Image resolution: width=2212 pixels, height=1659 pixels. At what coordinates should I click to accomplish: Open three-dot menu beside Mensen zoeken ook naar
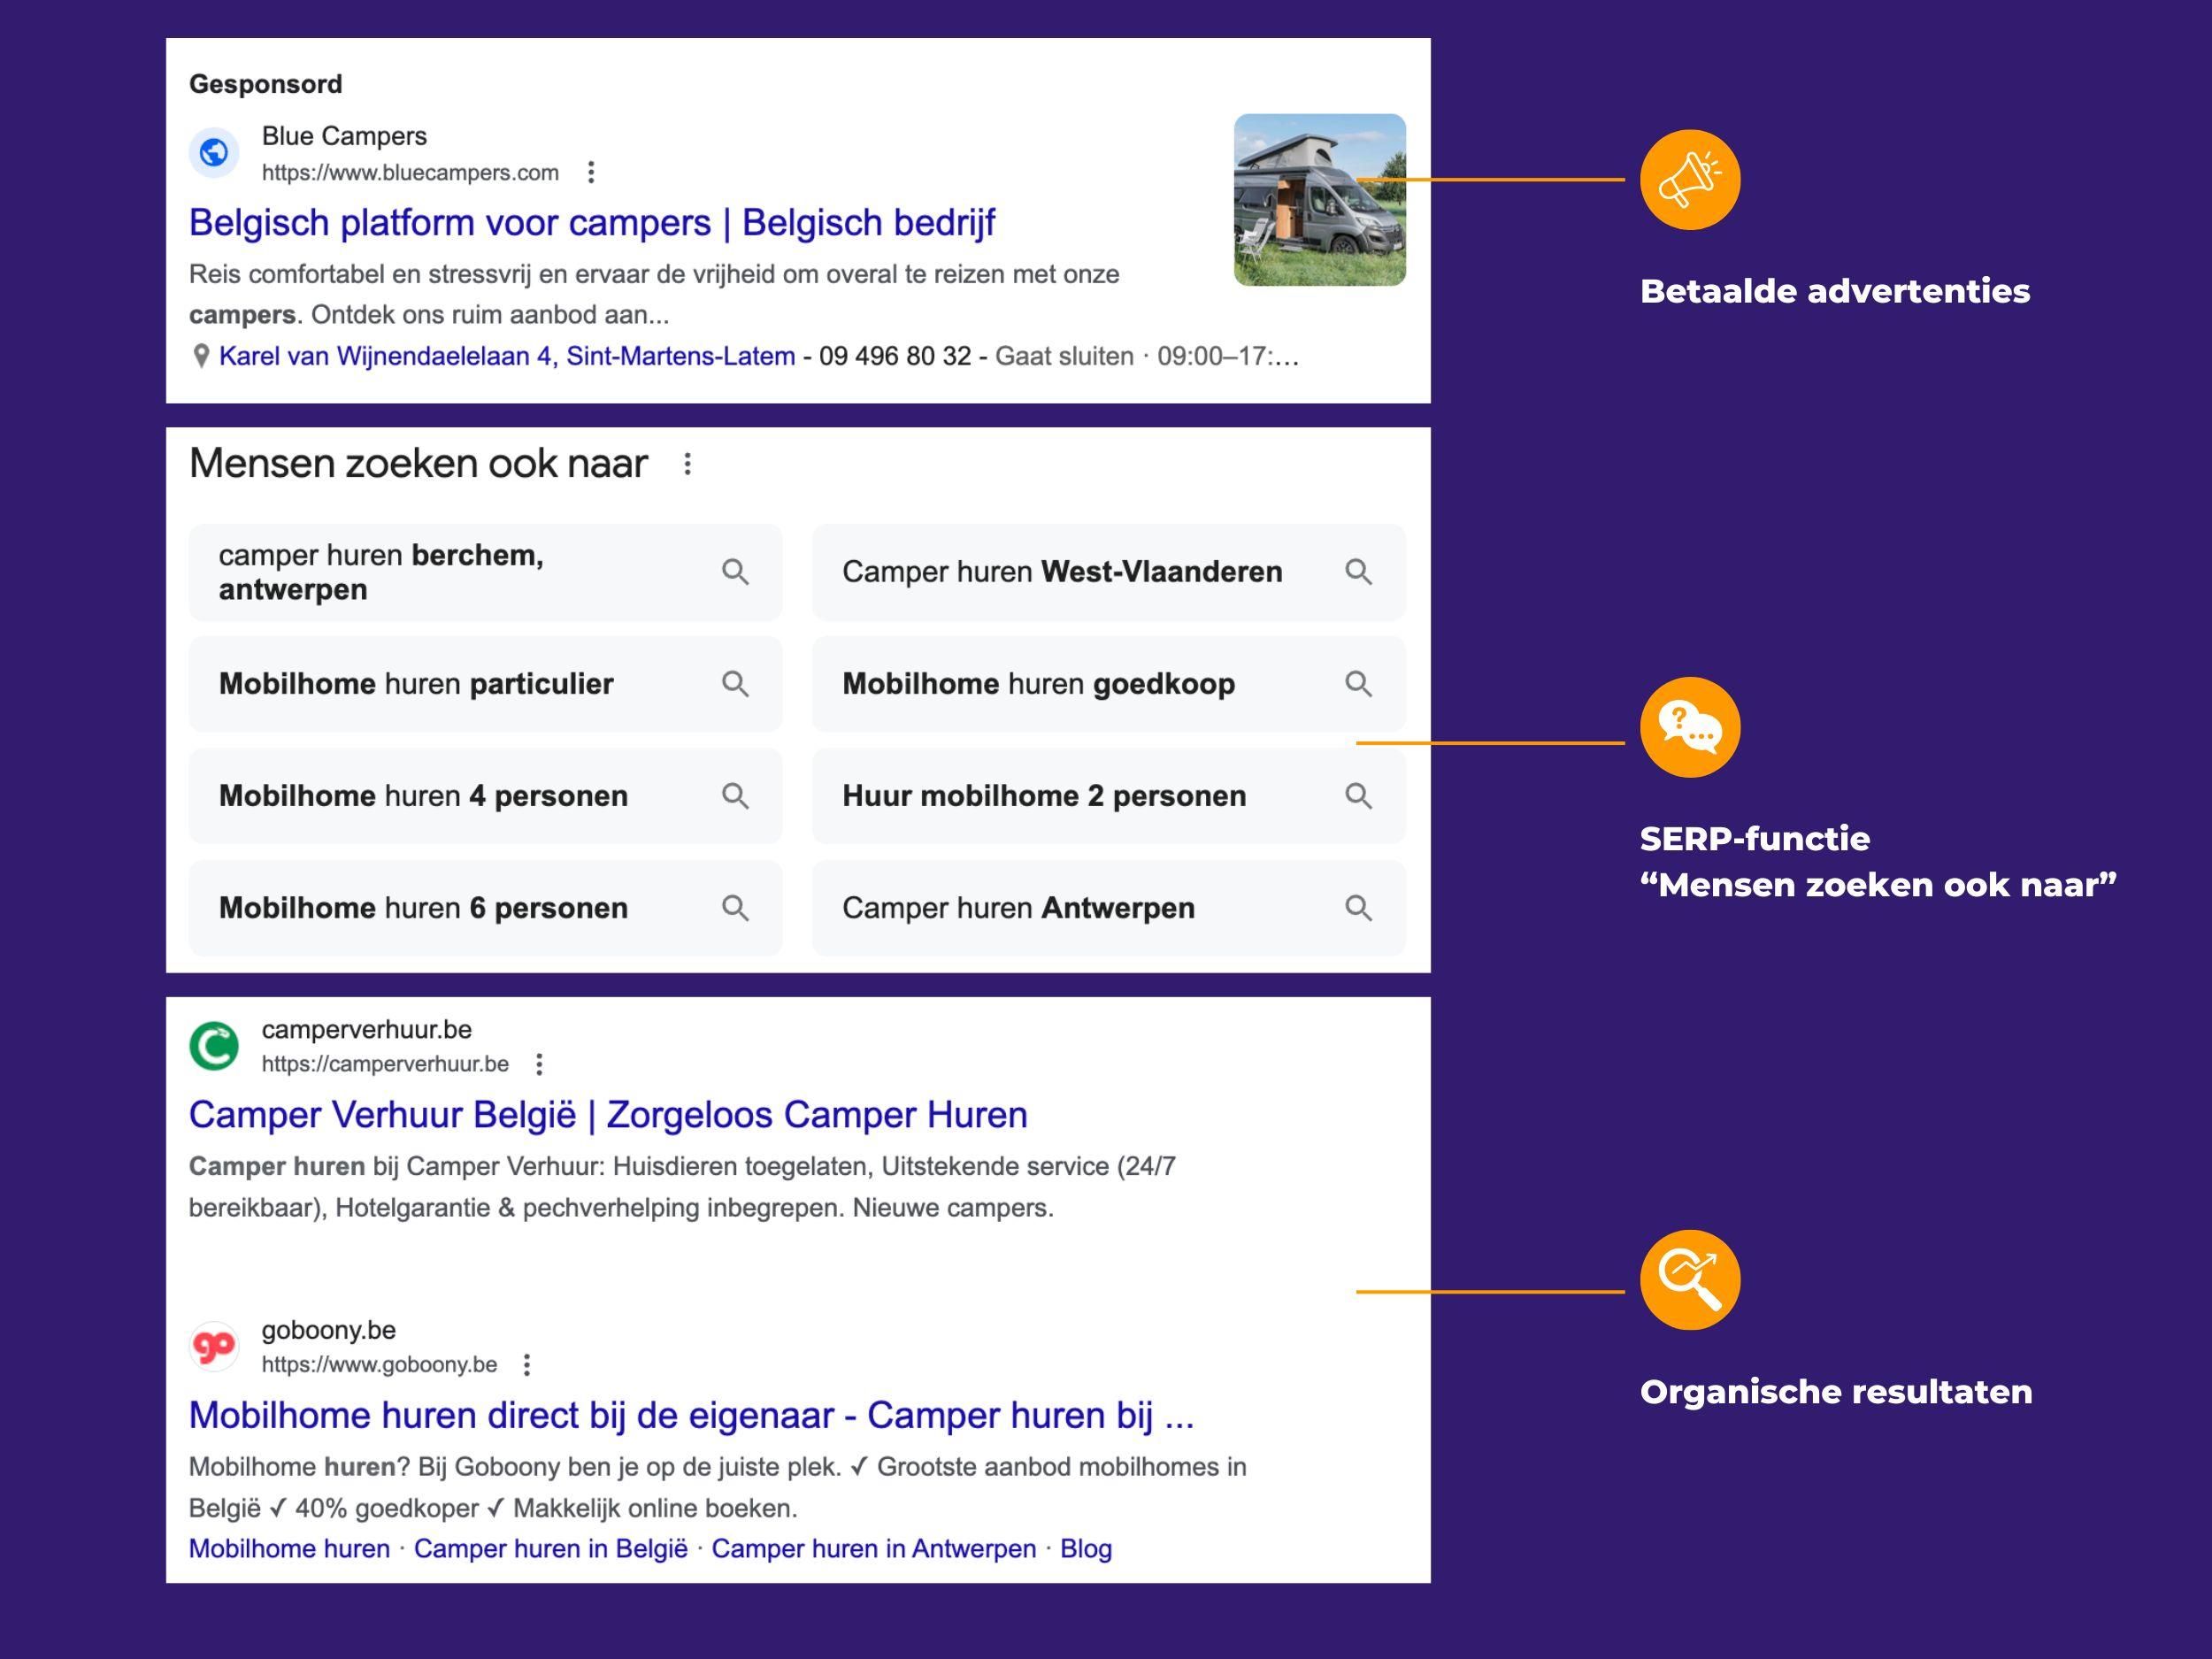coord(687,464)
